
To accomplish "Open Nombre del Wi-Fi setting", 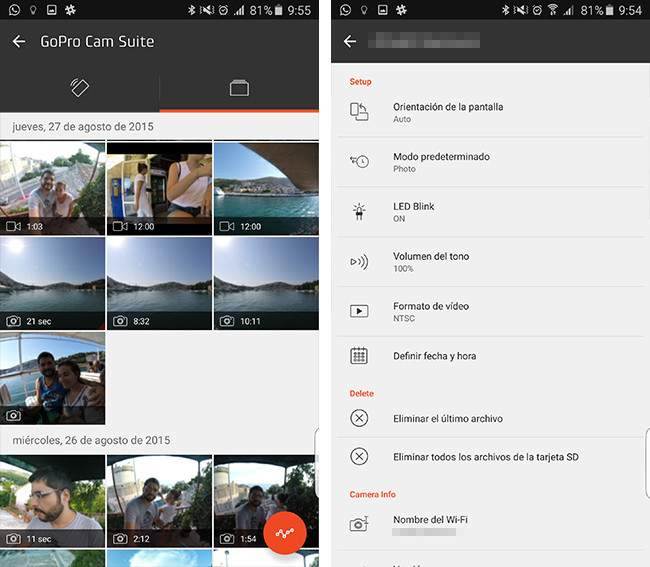I will point(490,525).
